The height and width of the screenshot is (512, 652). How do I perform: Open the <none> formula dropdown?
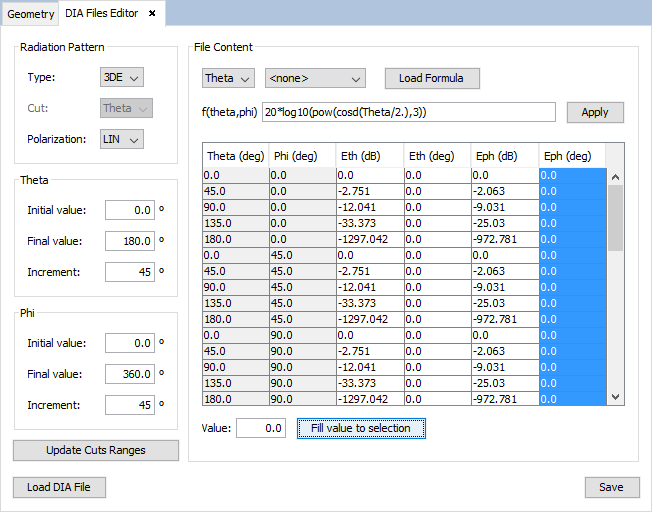314,78
